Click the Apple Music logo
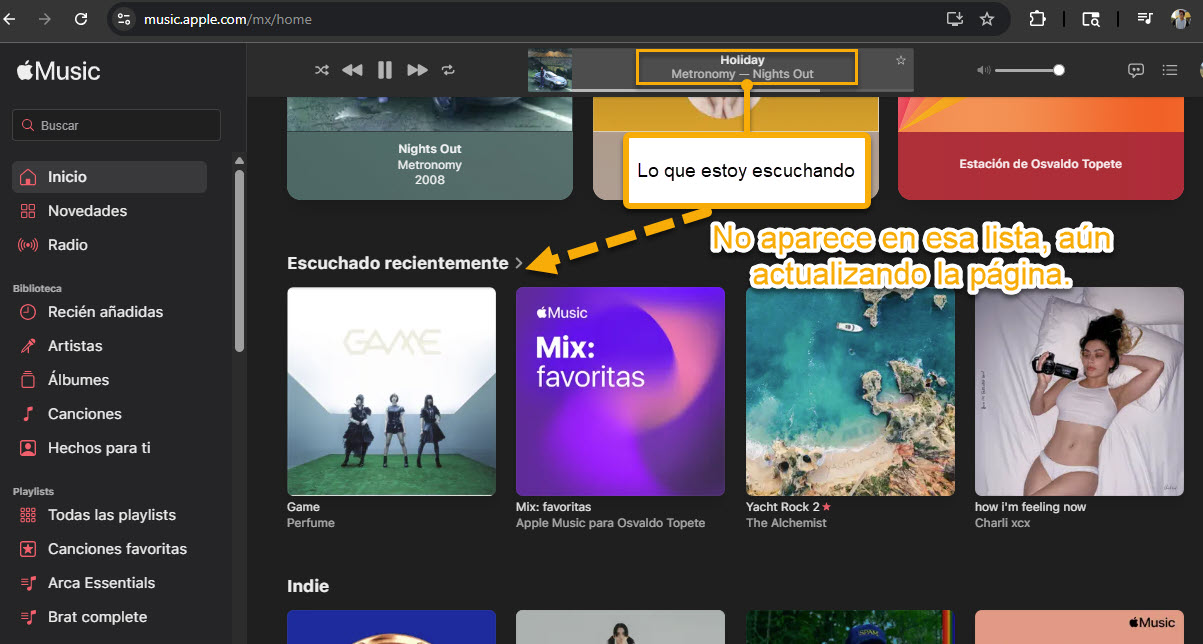This screenshot has width=1203, height=644. [58, 71]
